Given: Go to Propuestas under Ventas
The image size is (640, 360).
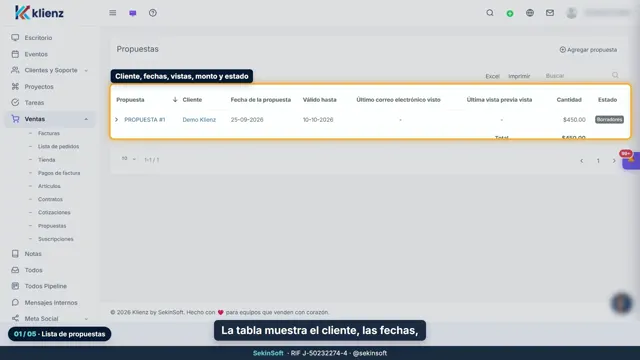Looking at the screenshot, I should (52, 226).
